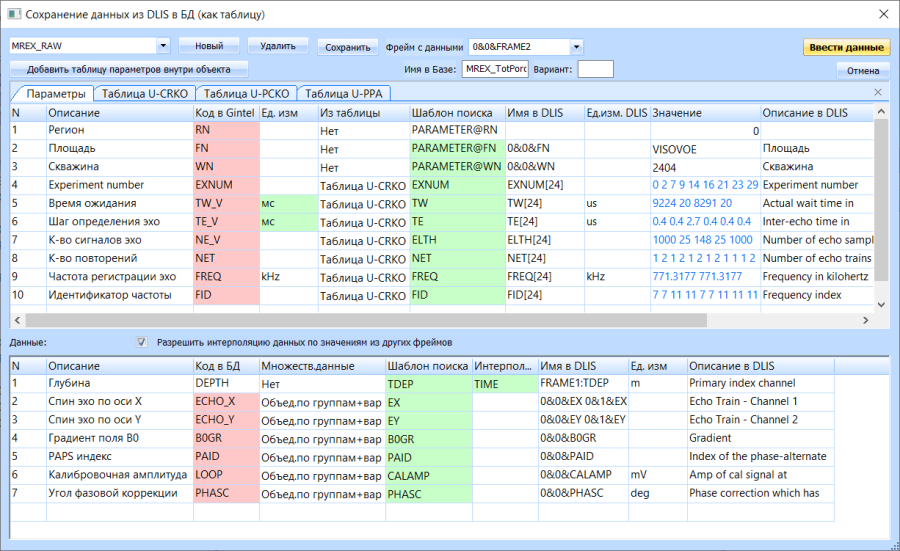The width and height of the screenshot is (900, 551).
Task: Click the B0GR code in Код в БД column
Action: [227, 439]
